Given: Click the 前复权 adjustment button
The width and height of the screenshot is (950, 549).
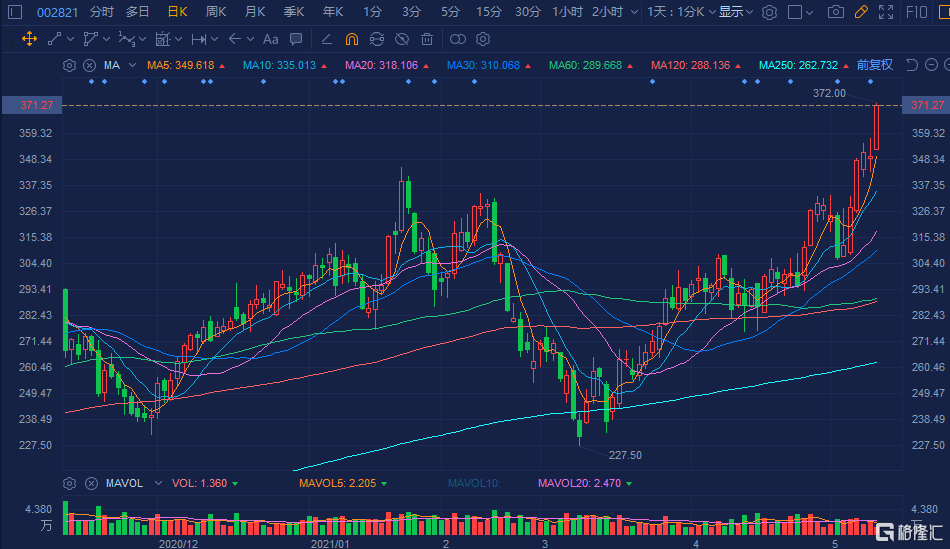Looking at the screenshot, I should (874, 65).
